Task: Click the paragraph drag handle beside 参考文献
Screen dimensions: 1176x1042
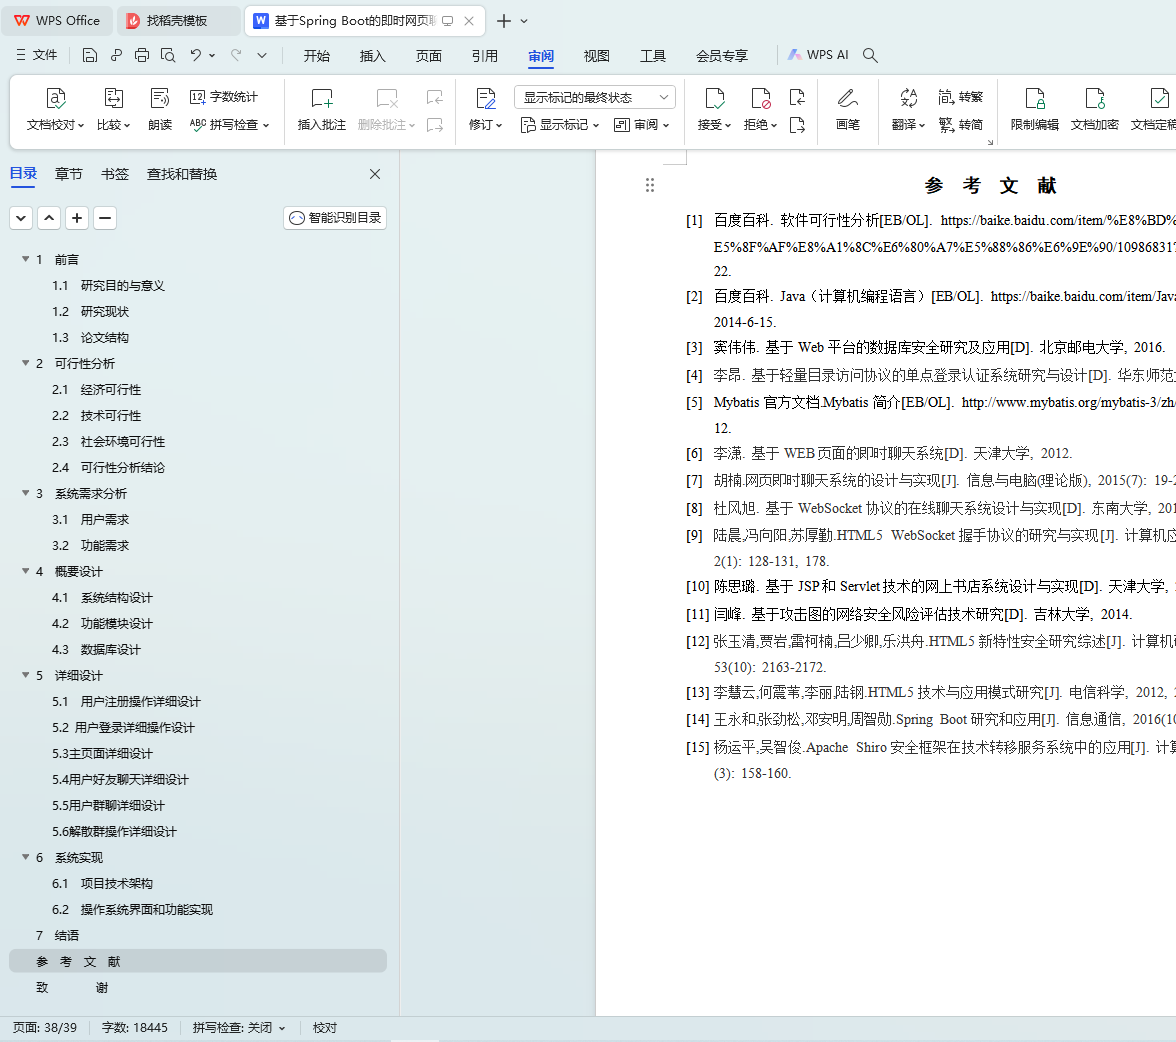Action: pos(650,185)
